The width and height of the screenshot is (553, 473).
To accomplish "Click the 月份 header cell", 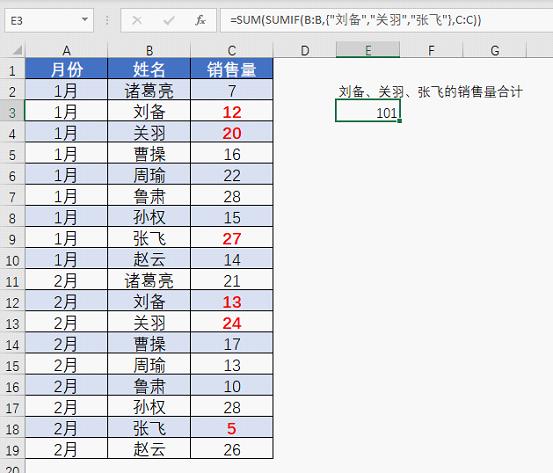I will coord(66,68).
